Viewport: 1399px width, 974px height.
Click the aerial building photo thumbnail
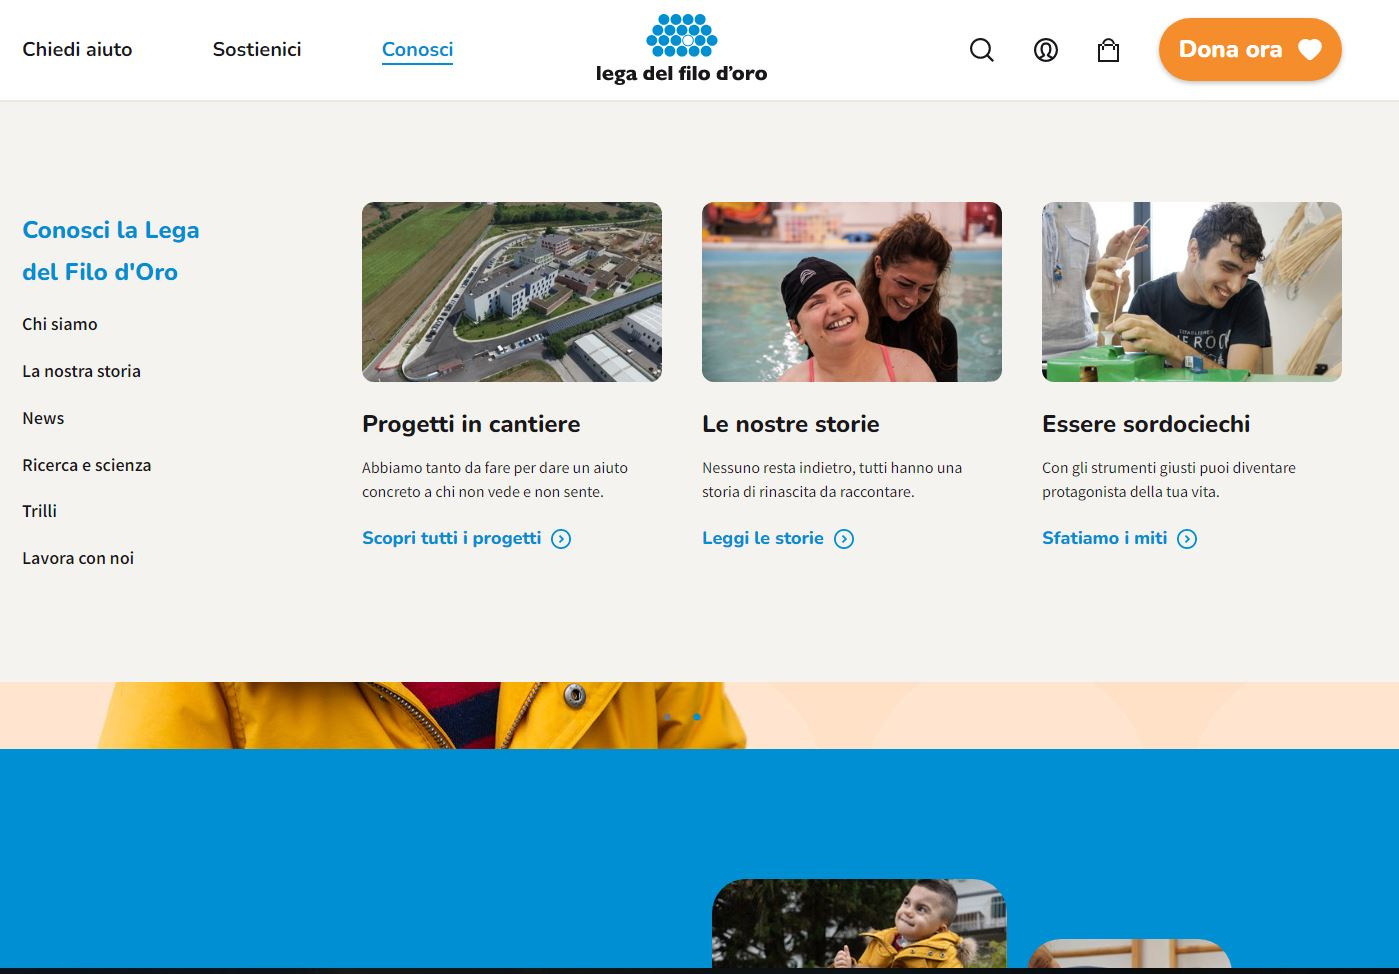(511, 292)
